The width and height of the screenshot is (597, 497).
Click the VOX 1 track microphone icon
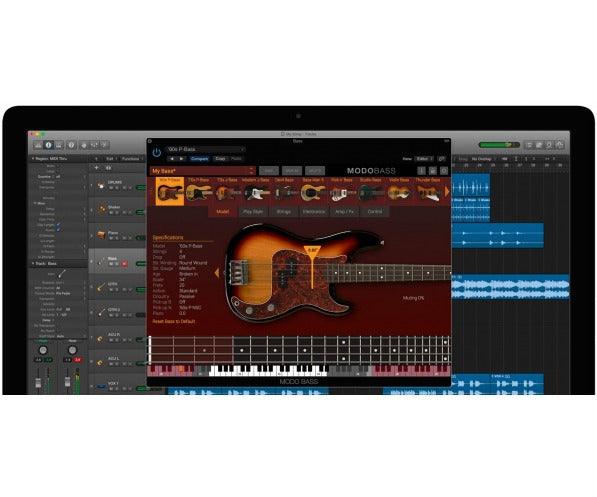101,386
